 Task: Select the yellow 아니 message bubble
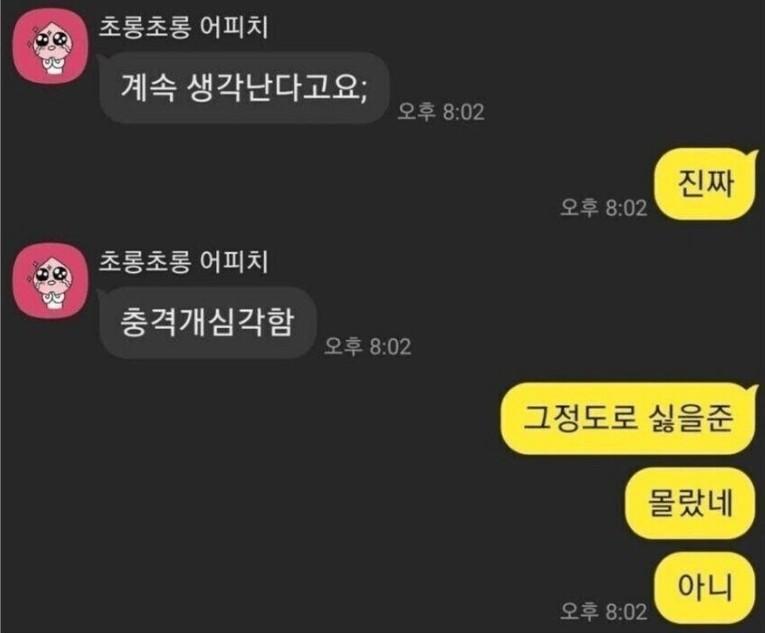(705, 588)
